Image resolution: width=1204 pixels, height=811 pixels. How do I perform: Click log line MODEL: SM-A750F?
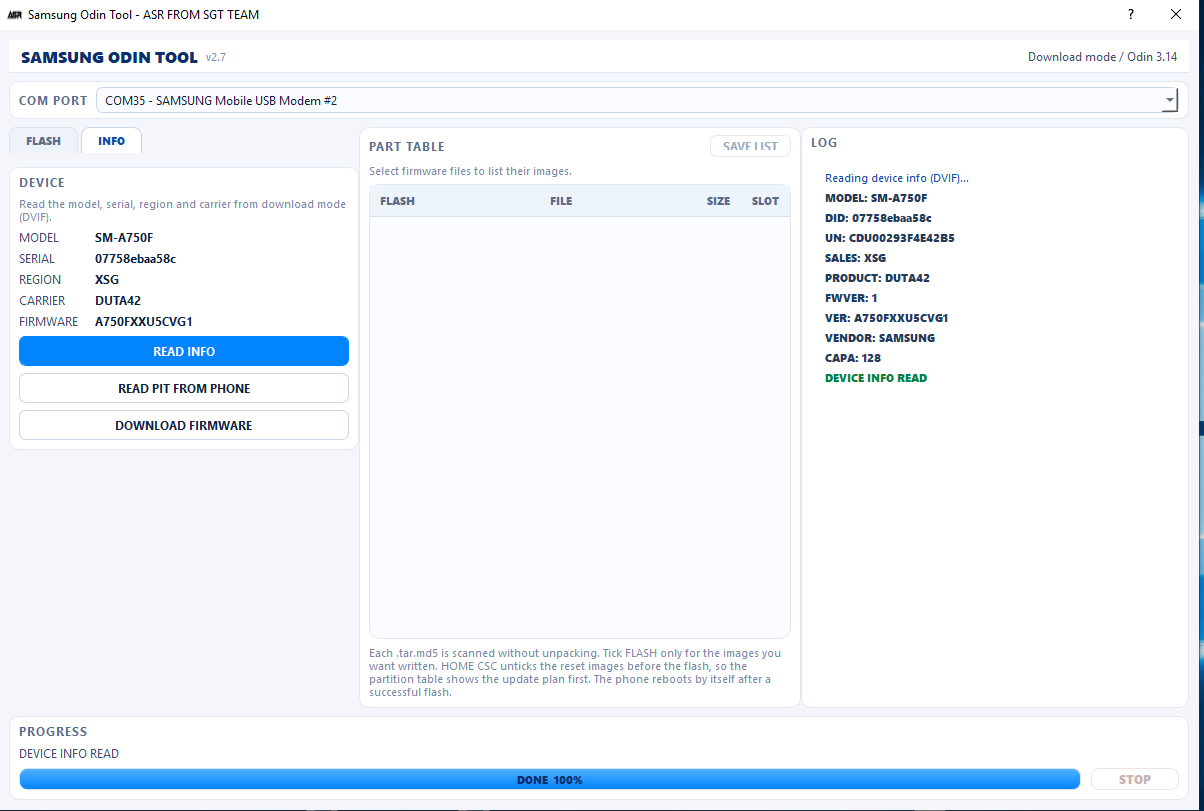point(876,198)
